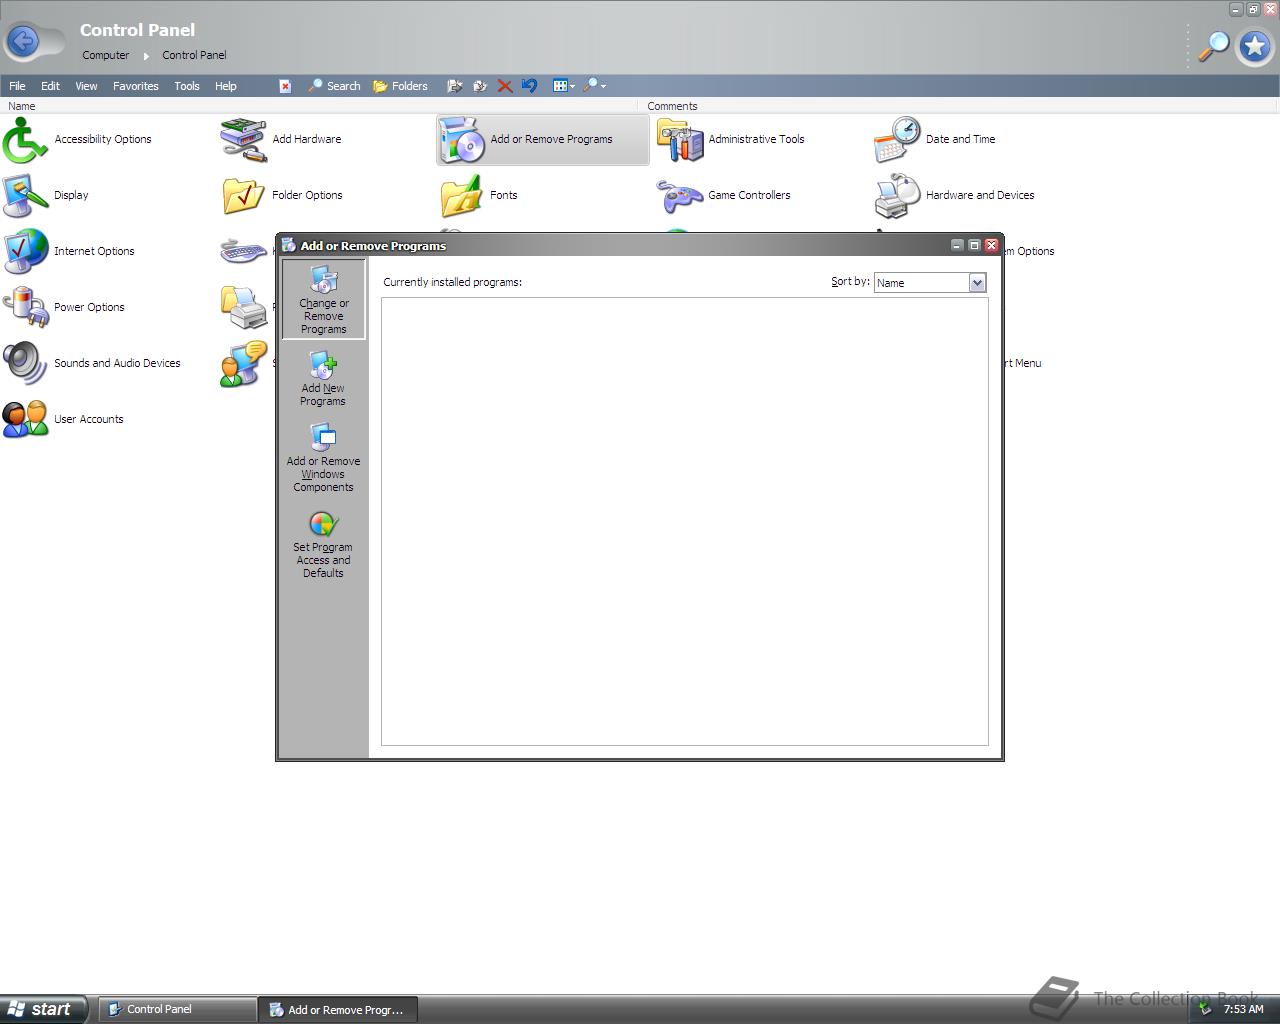Image resolution: width=1280 pixels, height=1024 pixels.
Task: Toggle the Folders pane button
Action: (x=400, y=86)
